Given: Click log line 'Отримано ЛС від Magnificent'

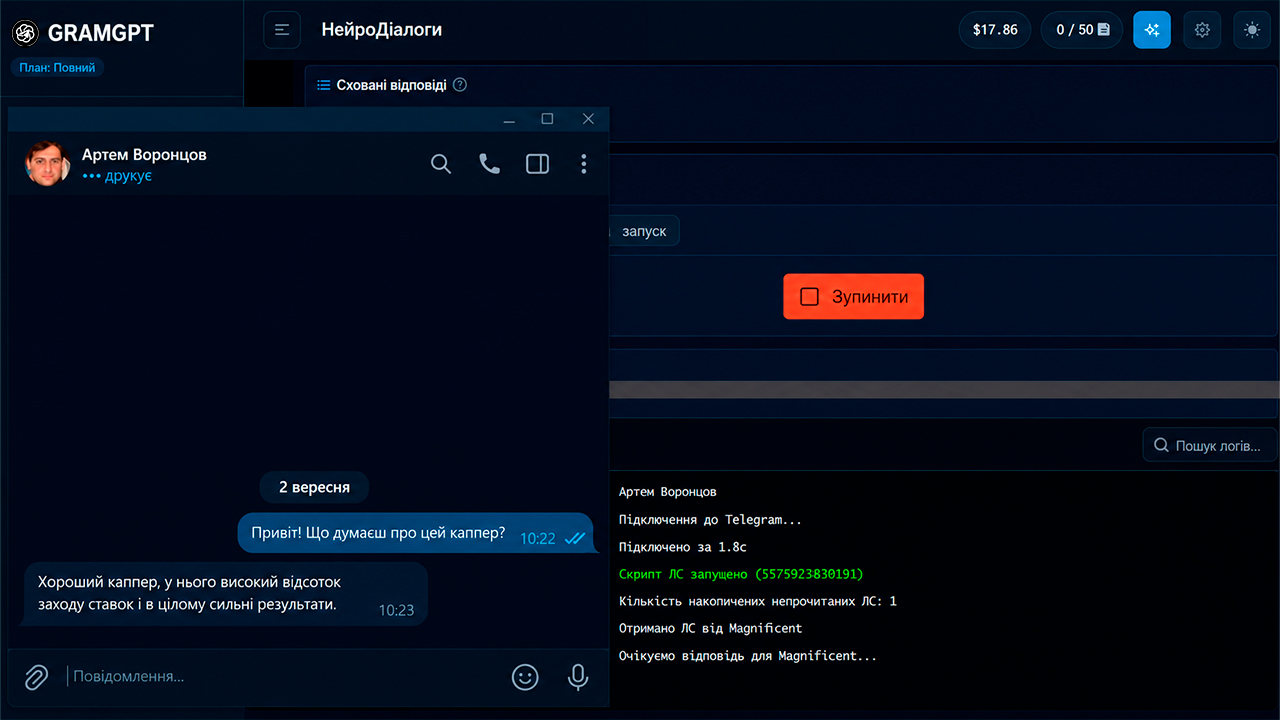Looking at the screenshot, I should pyautogui.click(x=710, y=628).
